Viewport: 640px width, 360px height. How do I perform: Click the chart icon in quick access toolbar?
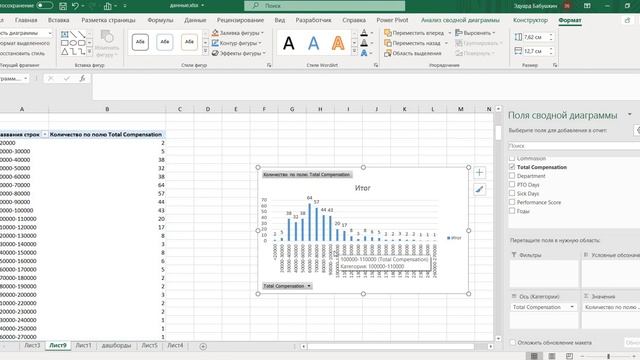pyautogui.click(x=108, y=6)
